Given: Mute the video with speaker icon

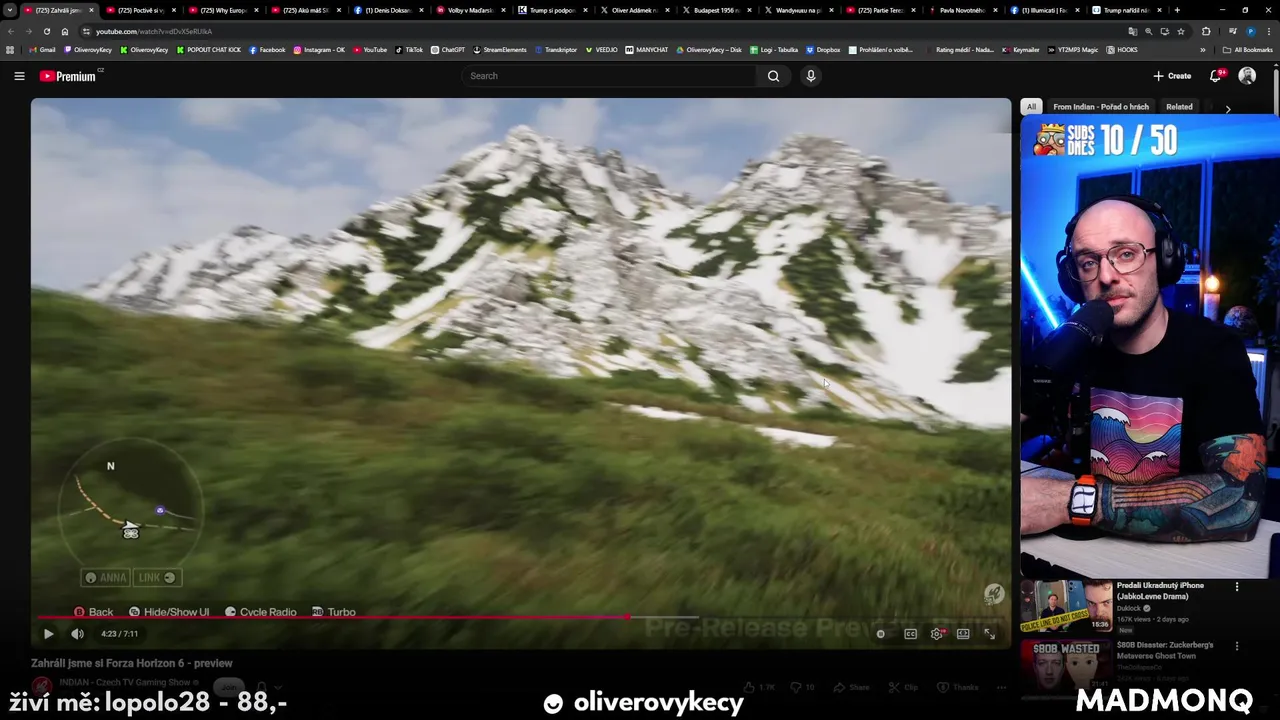Looking at the screenshot, I should click(x=77, y=633).
